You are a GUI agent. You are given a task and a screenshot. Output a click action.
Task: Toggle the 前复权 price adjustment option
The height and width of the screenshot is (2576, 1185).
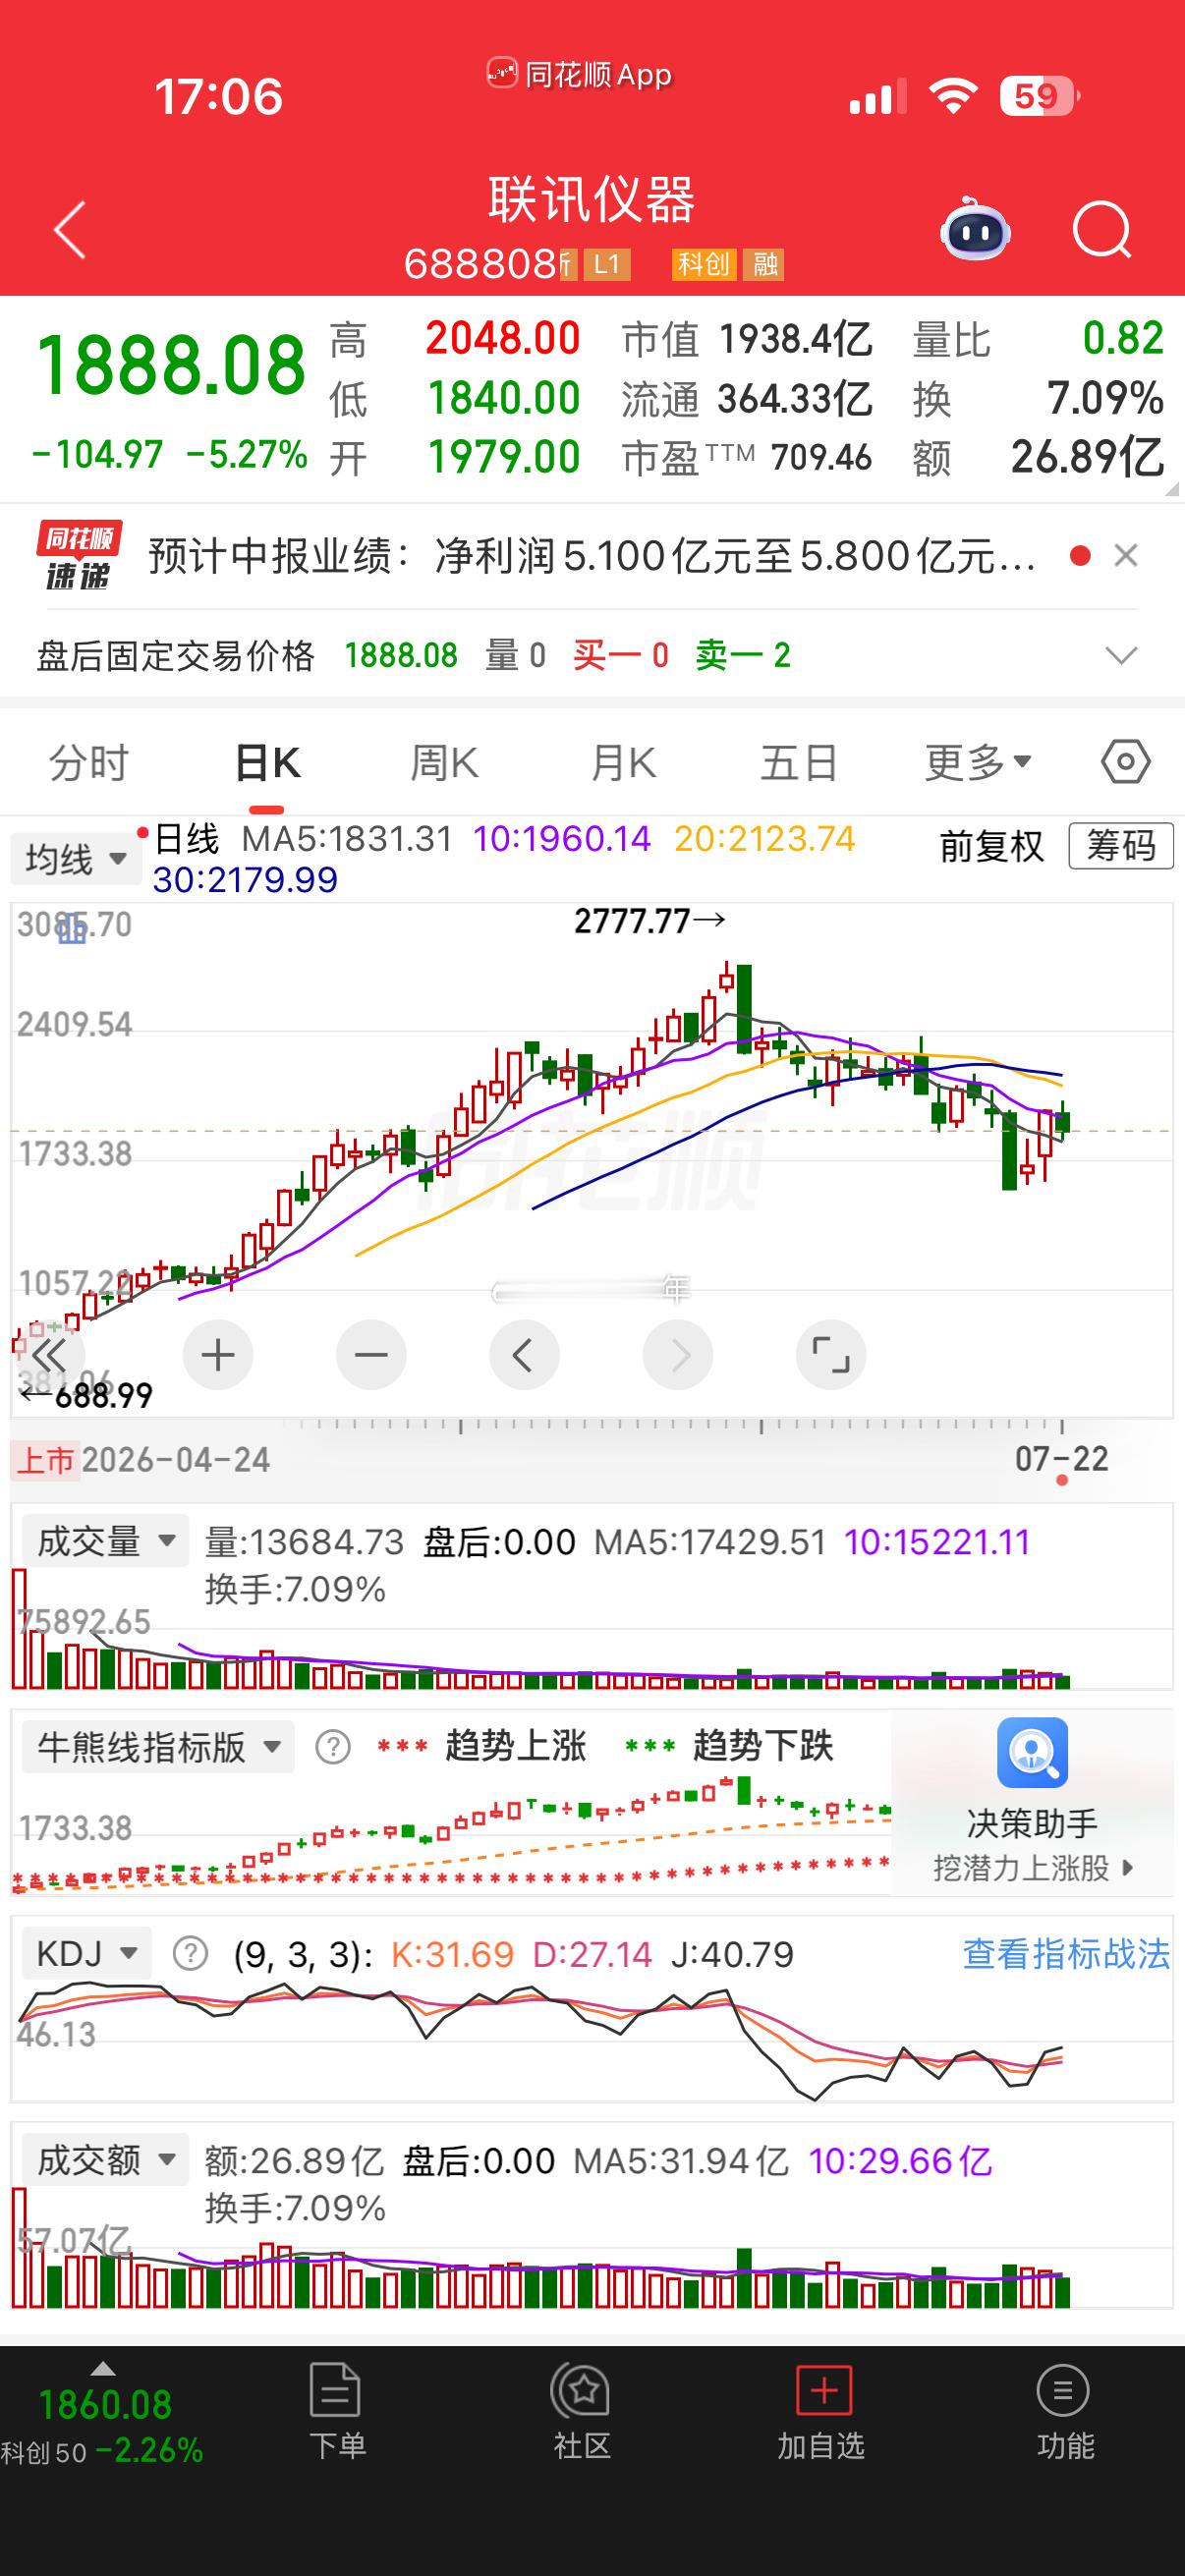click(991, 846)
